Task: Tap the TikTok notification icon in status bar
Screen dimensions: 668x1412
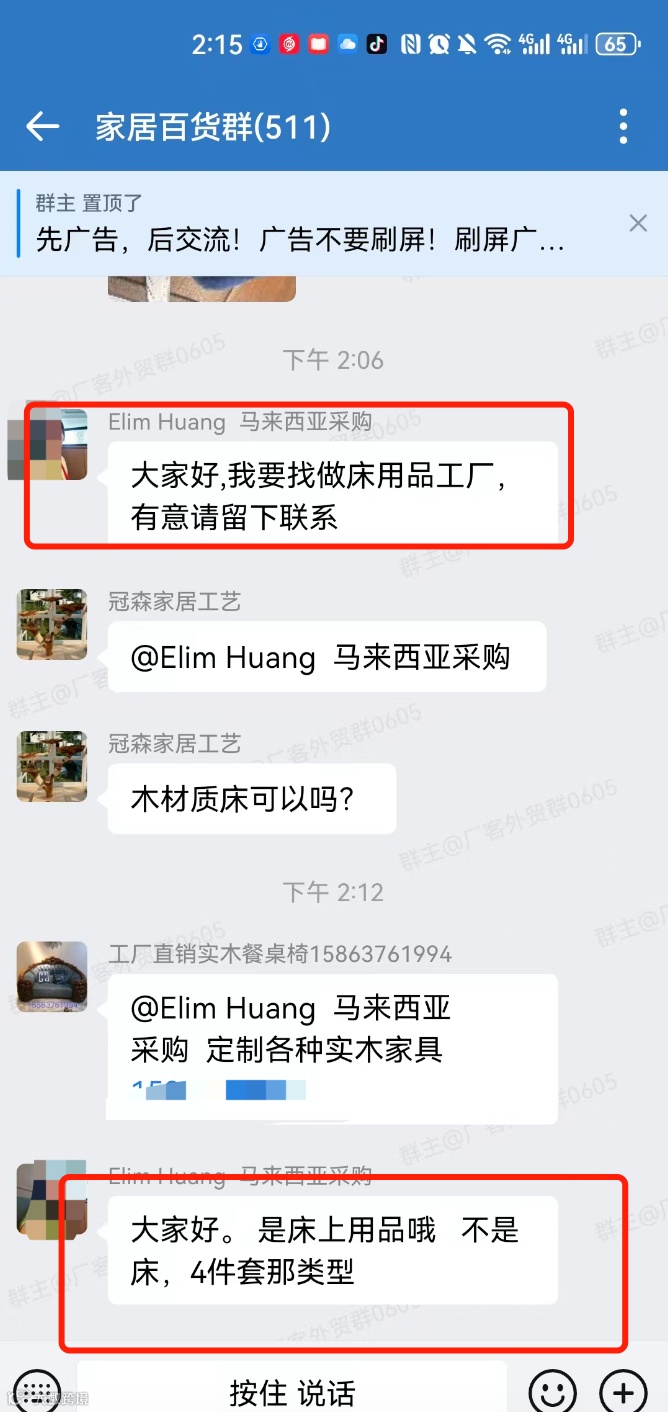Action: tap(377, 44)
